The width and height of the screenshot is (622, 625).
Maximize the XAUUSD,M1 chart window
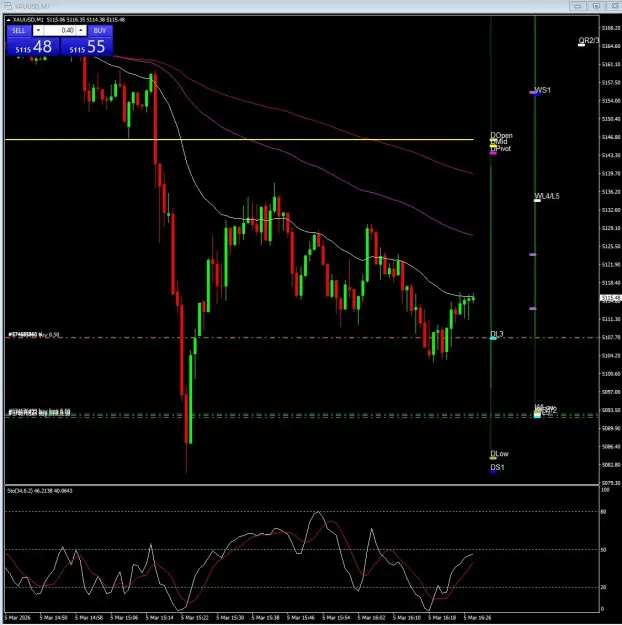click(x=596, y=6)
